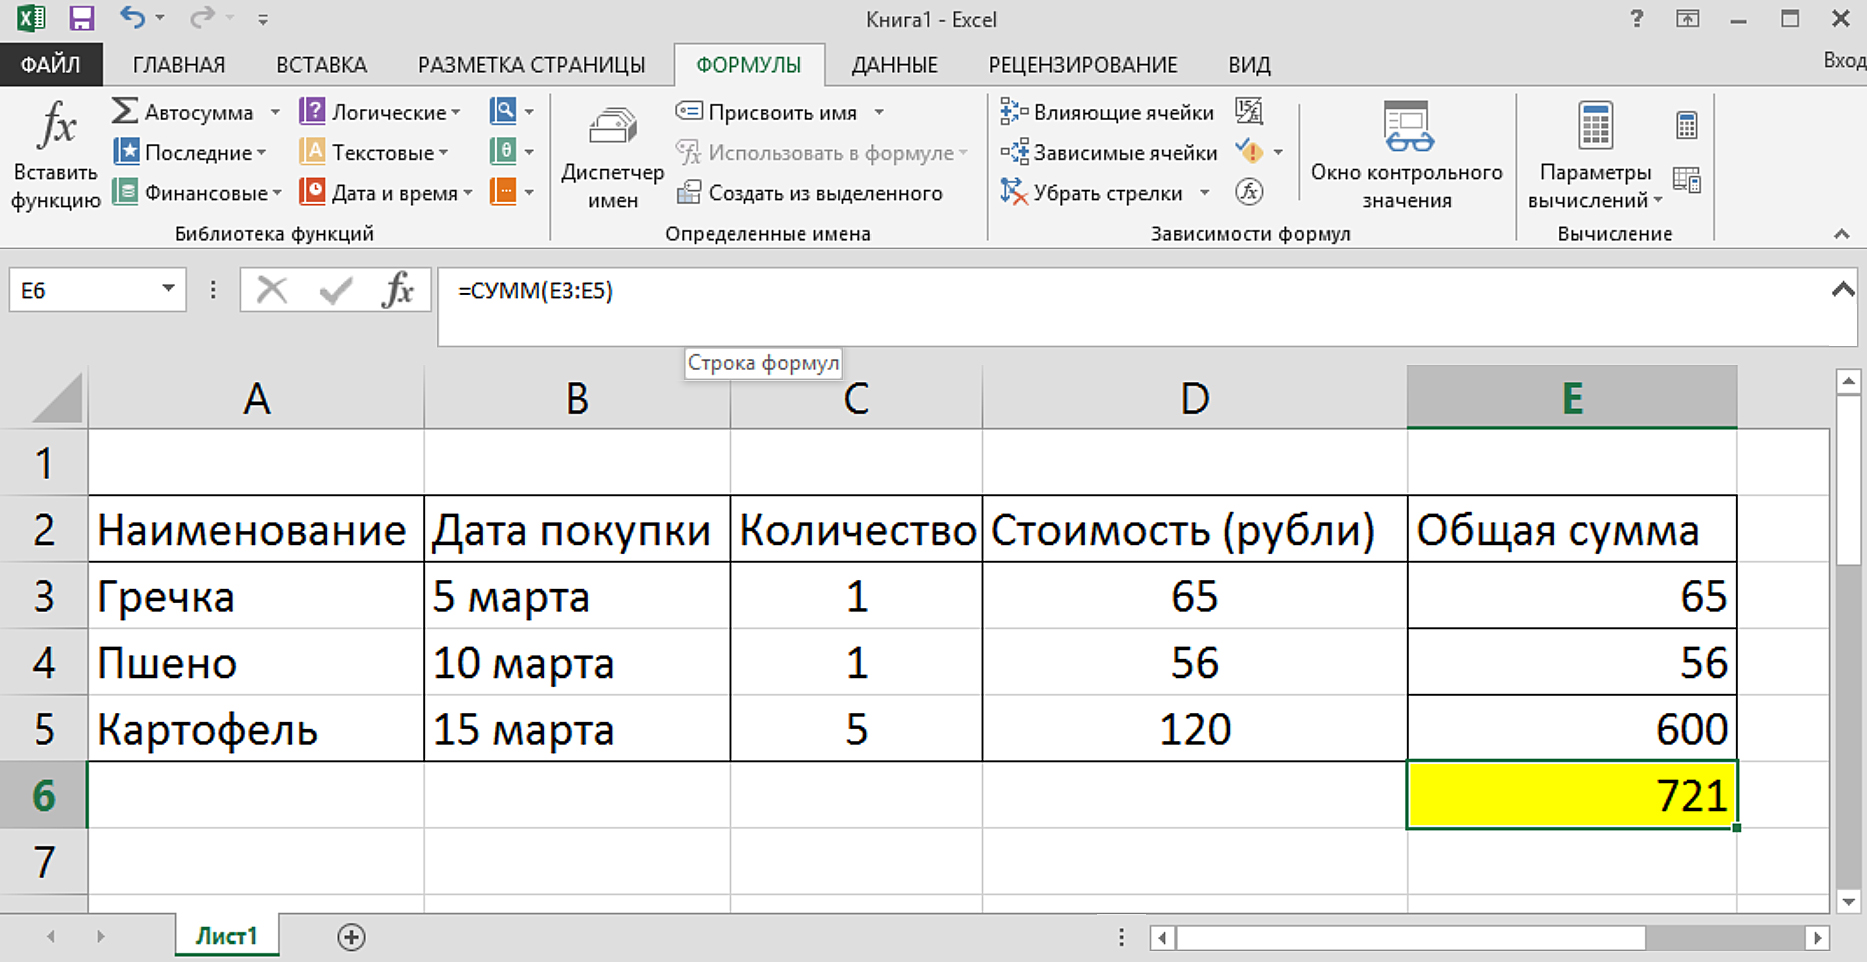This screenshot has height=962, width=1867.
Task: Open the Name Box dropdown arrow
Action: point(168,289)
